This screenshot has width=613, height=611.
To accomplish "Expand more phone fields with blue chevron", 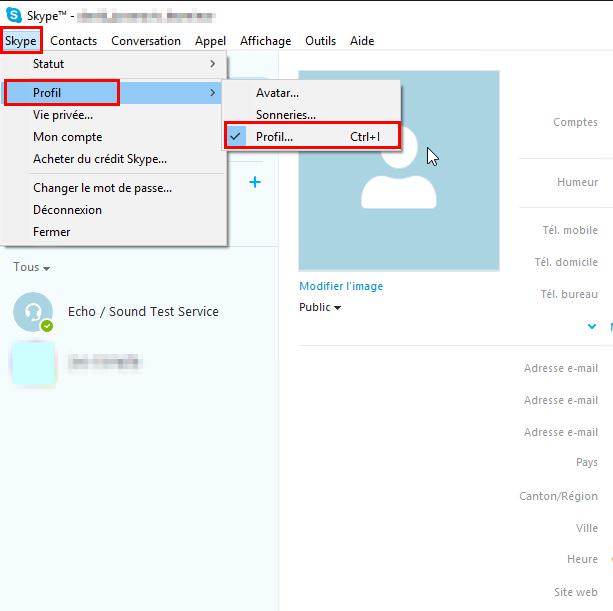I will [592, 326].
